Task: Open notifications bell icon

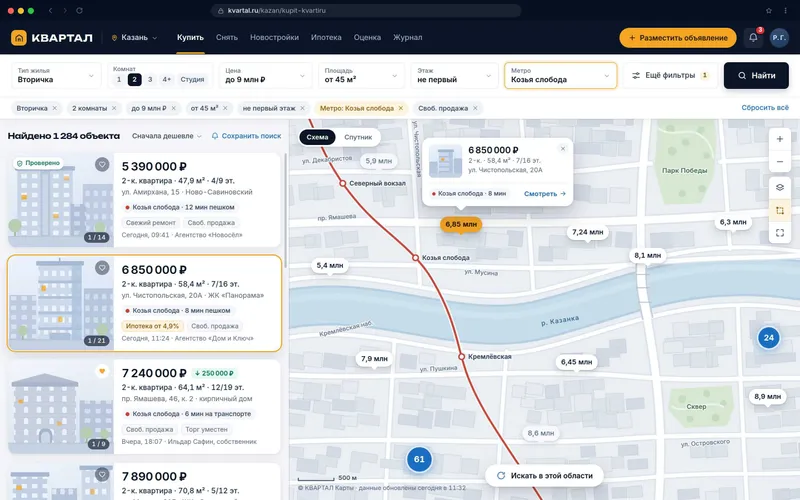Action: [753, 37]
